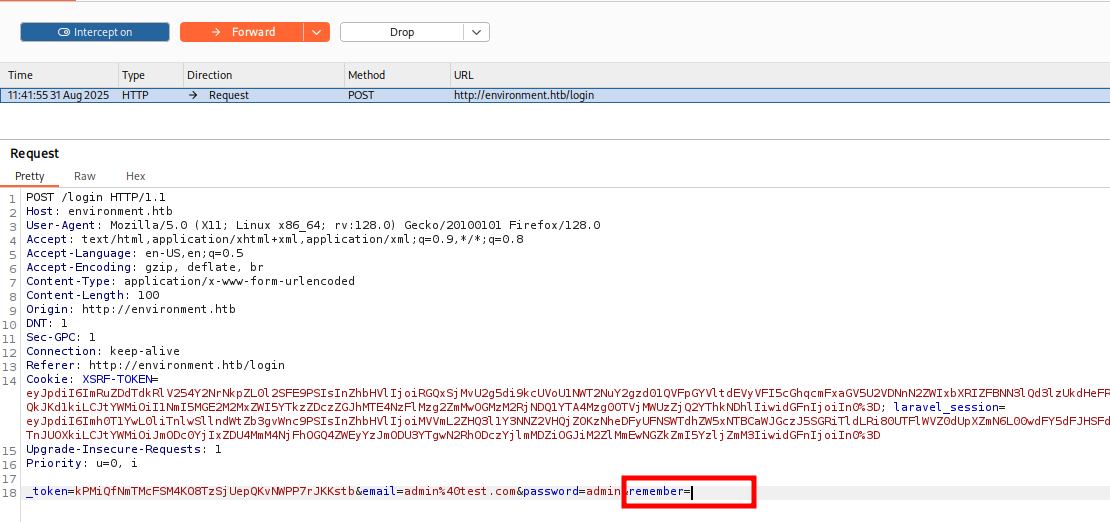The width and height of the screenshot is (1110, 522).
Task: Click the _token parameter in request body
Action: [x=45, y=492]
